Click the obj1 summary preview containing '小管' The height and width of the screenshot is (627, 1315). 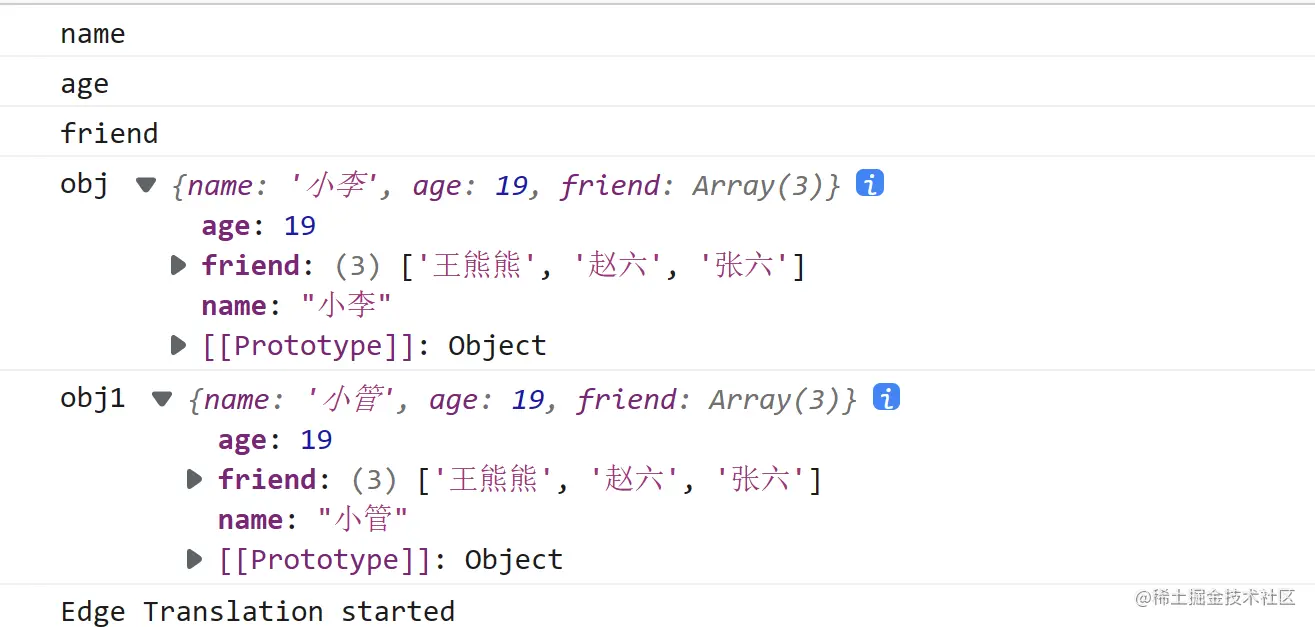[522, 399]
